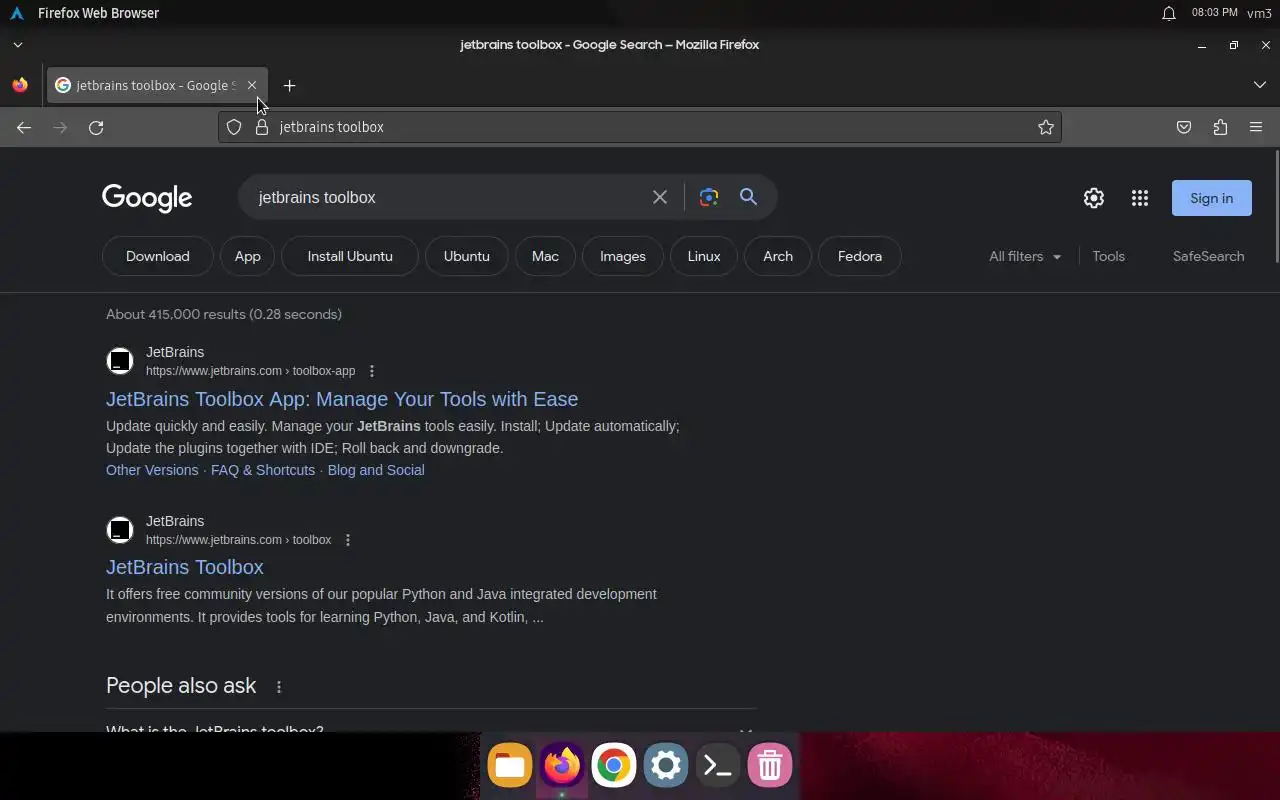Open more options beside the toolbox URL result

(x=348, y=540)
